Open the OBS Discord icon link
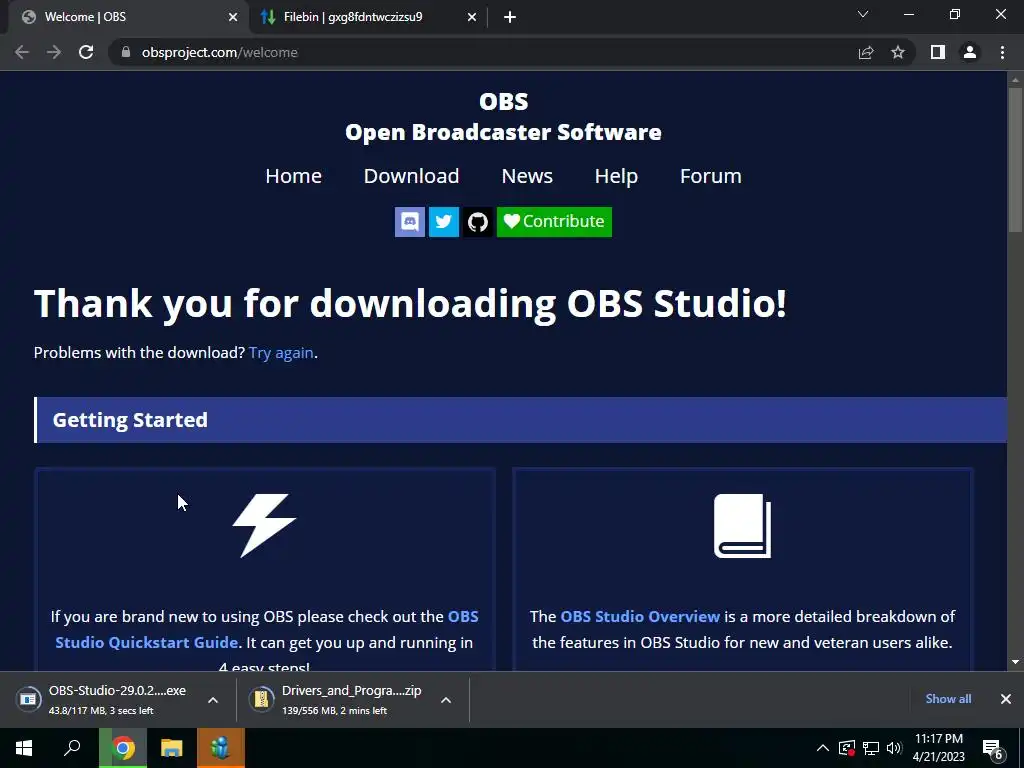 pyautogui.click(x=409, y=222)
